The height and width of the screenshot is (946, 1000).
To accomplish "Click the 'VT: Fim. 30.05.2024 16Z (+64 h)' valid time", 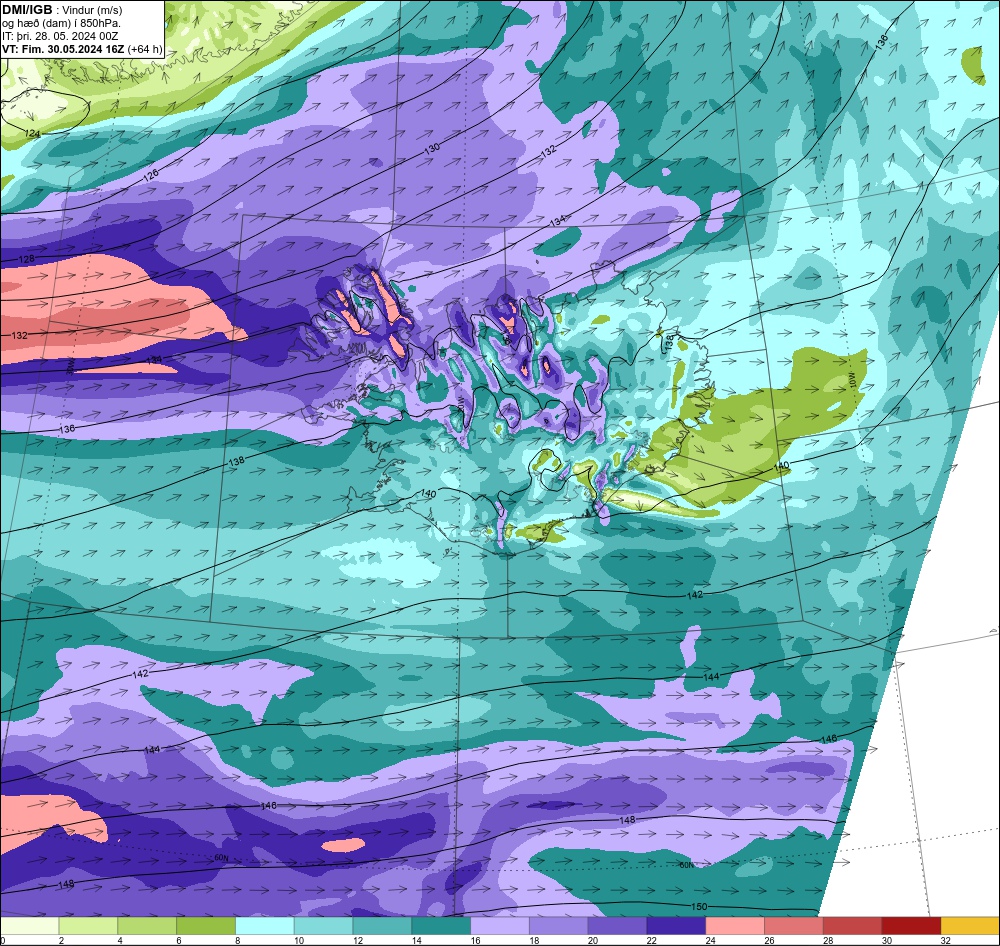I will coord(82,49).
